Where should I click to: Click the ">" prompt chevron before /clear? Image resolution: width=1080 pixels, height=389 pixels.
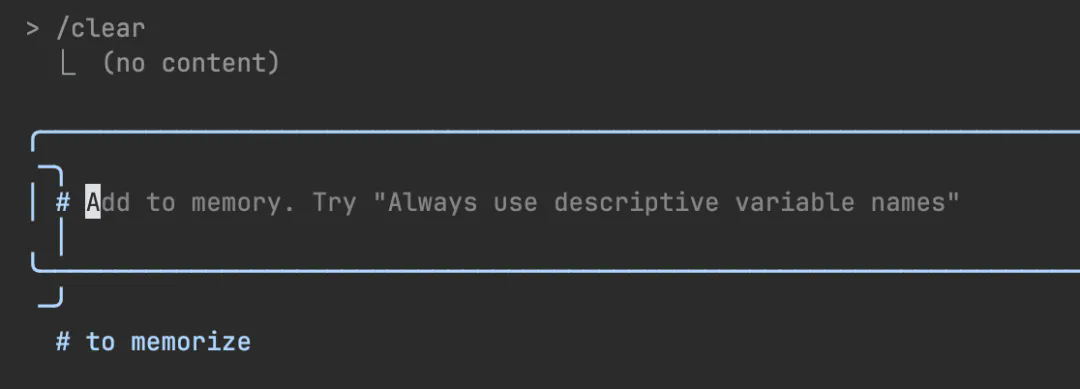32,29
